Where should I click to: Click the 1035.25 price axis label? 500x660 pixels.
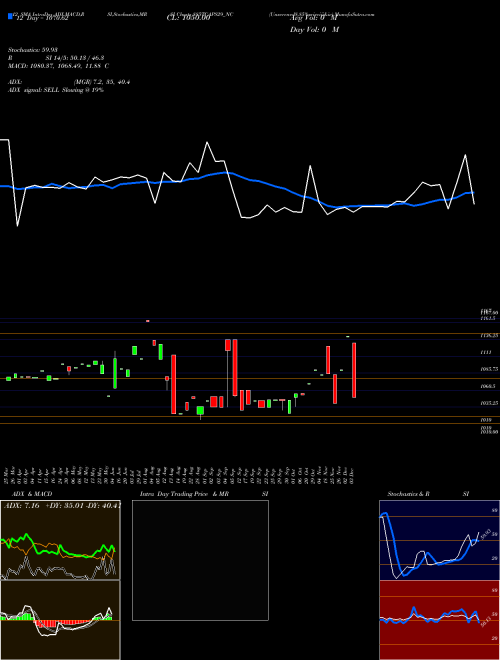point(489,403)
